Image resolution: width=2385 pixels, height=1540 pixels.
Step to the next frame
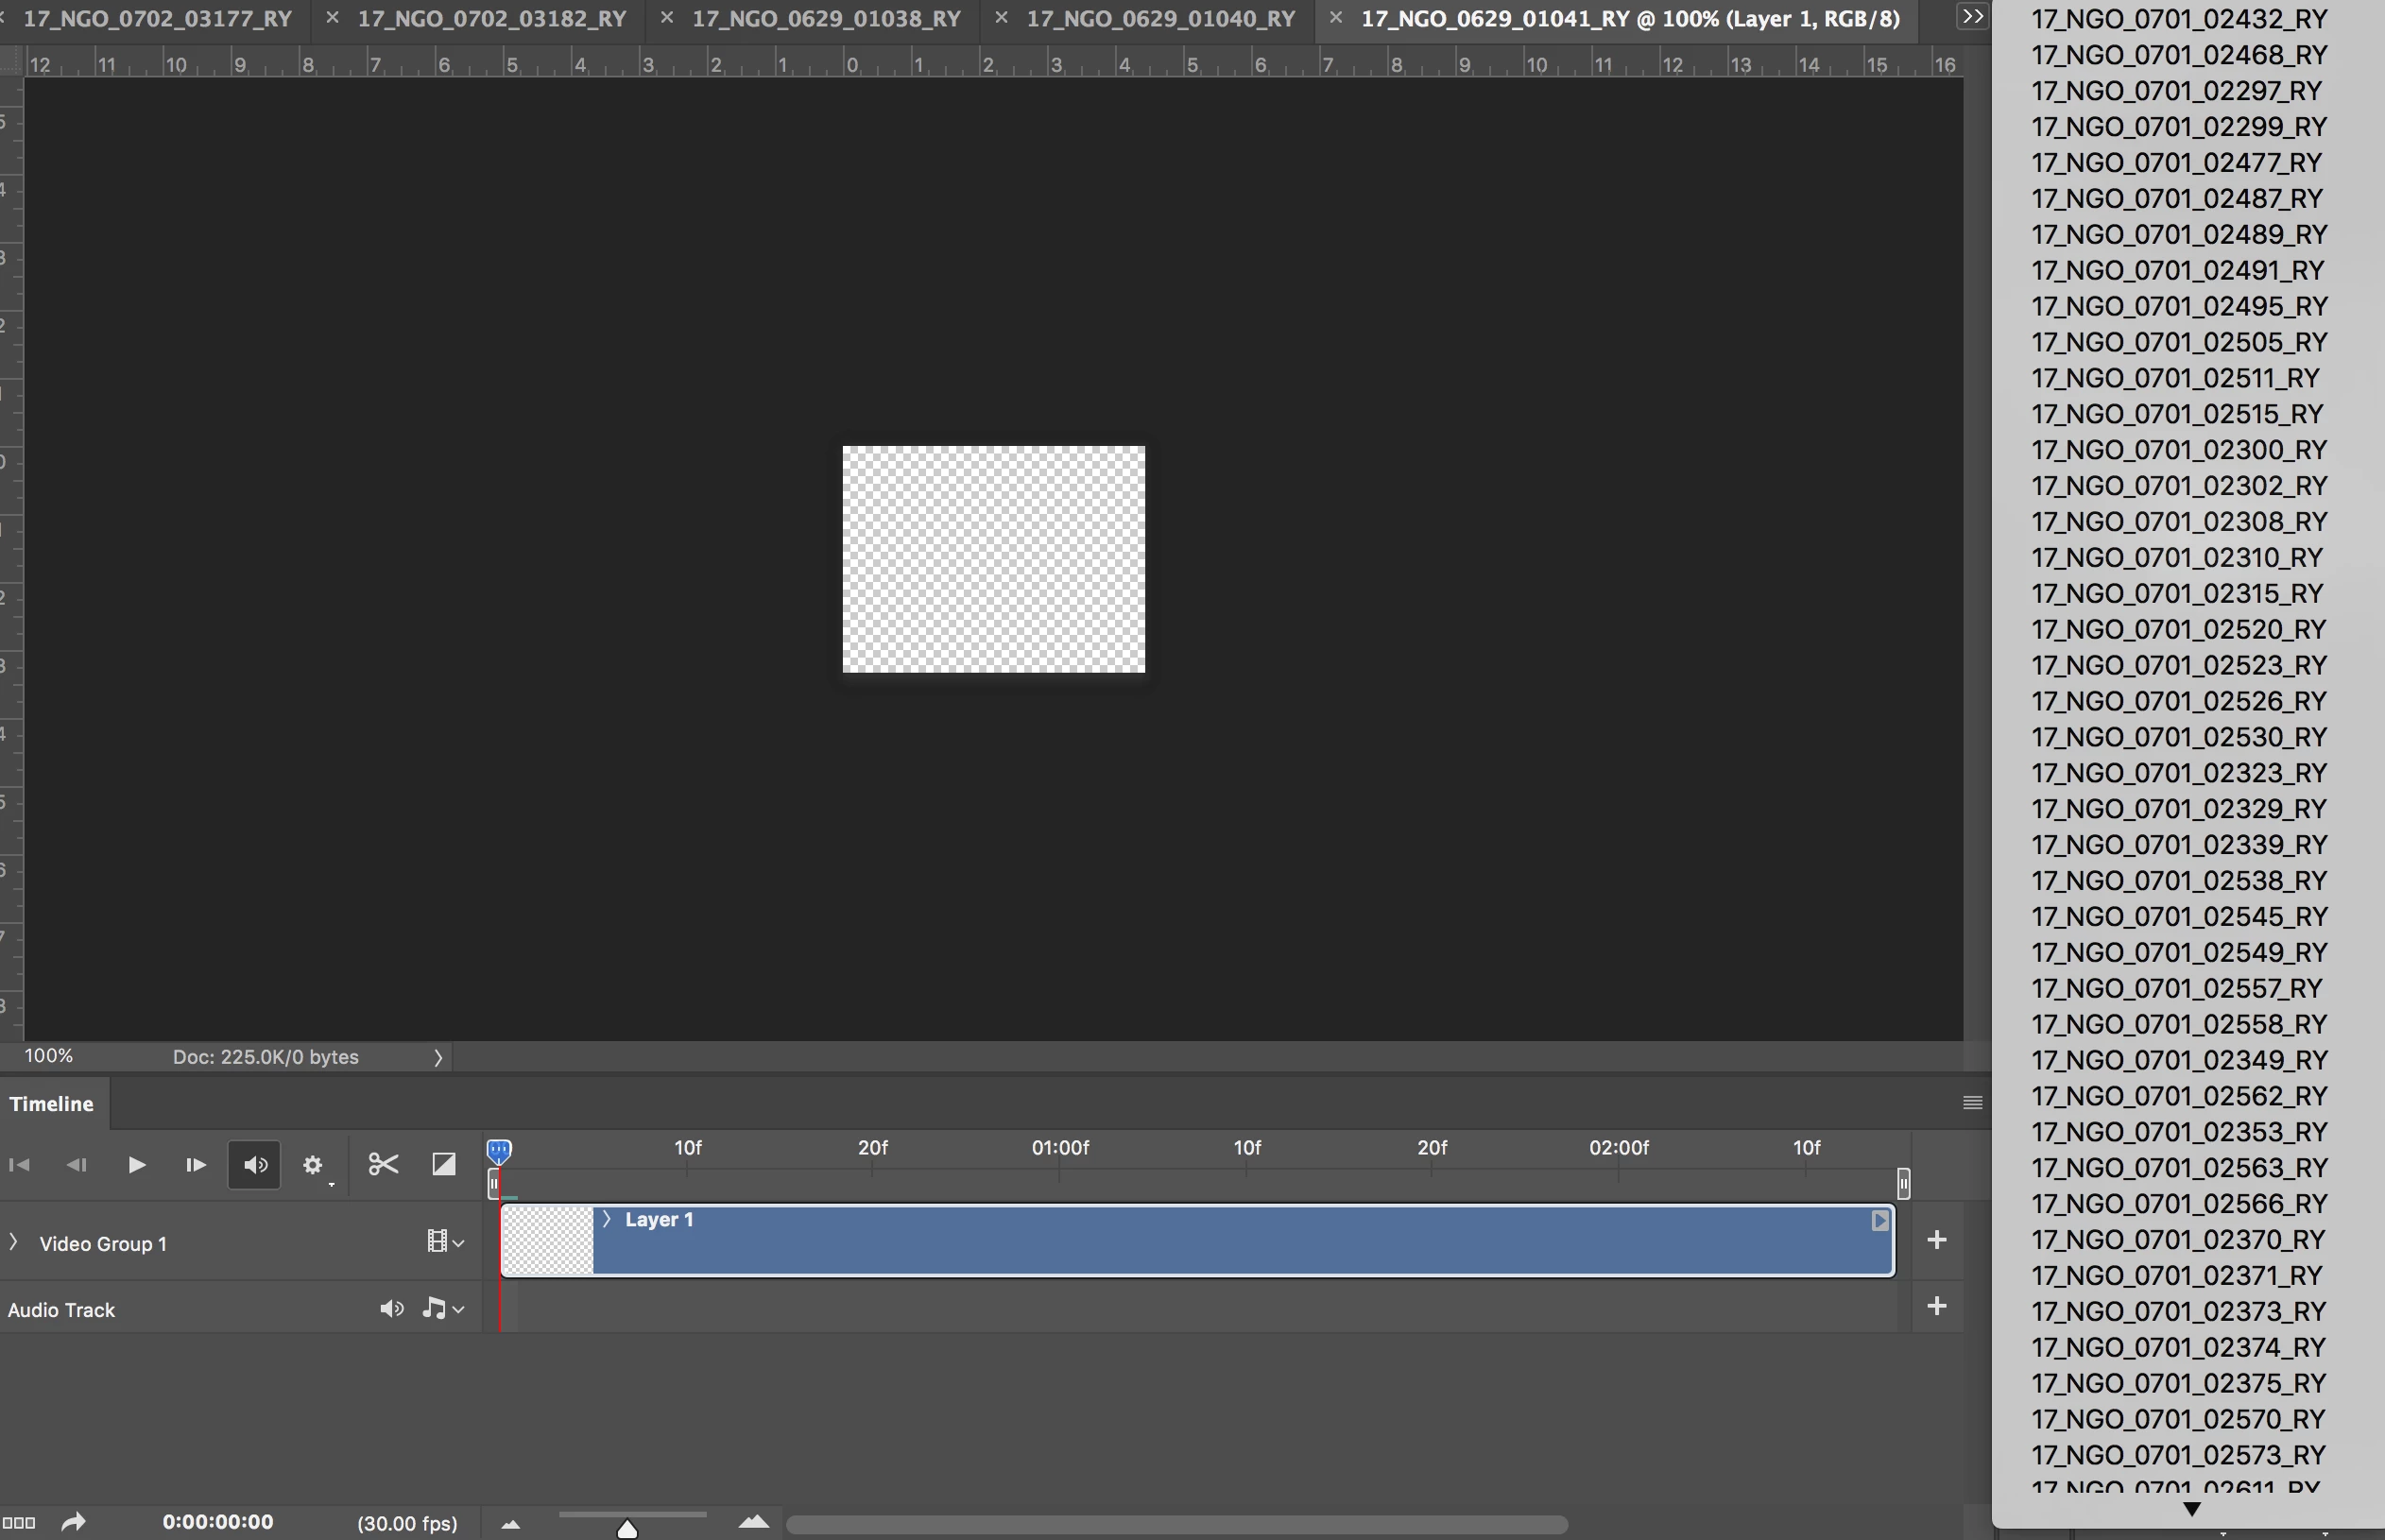tap(195, 1165)
